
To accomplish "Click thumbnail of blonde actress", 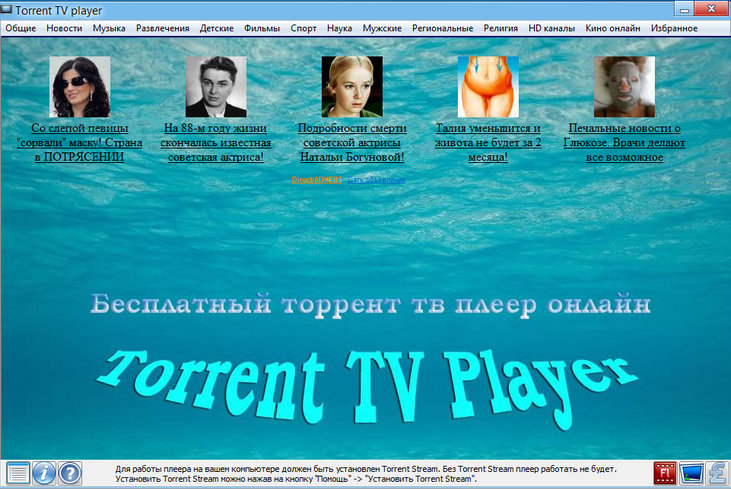I will pos(352,87).
